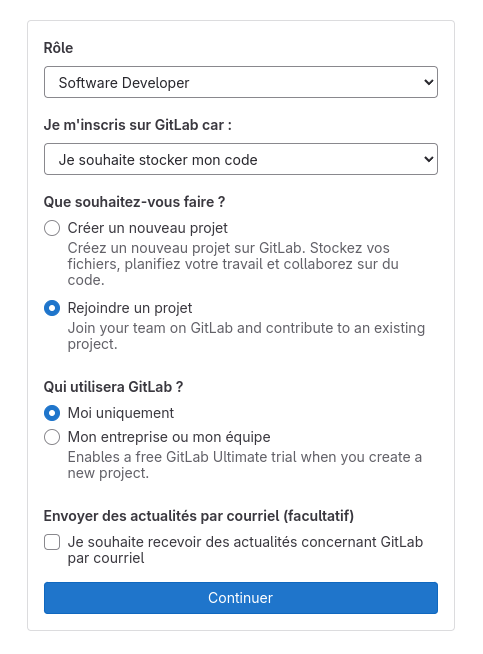Click the blue Continuer button

pos(241,598)
